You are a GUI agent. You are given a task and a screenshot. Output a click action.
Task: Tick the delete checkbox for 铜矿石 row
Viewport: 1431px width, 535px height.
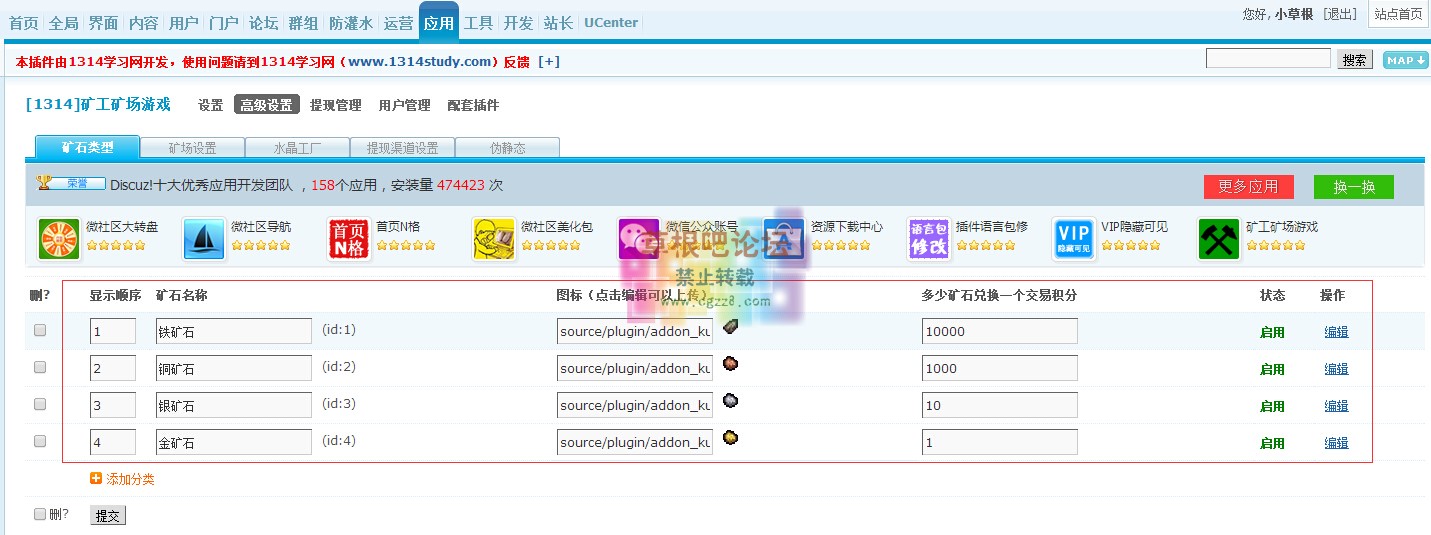click(x=40, y=367)
